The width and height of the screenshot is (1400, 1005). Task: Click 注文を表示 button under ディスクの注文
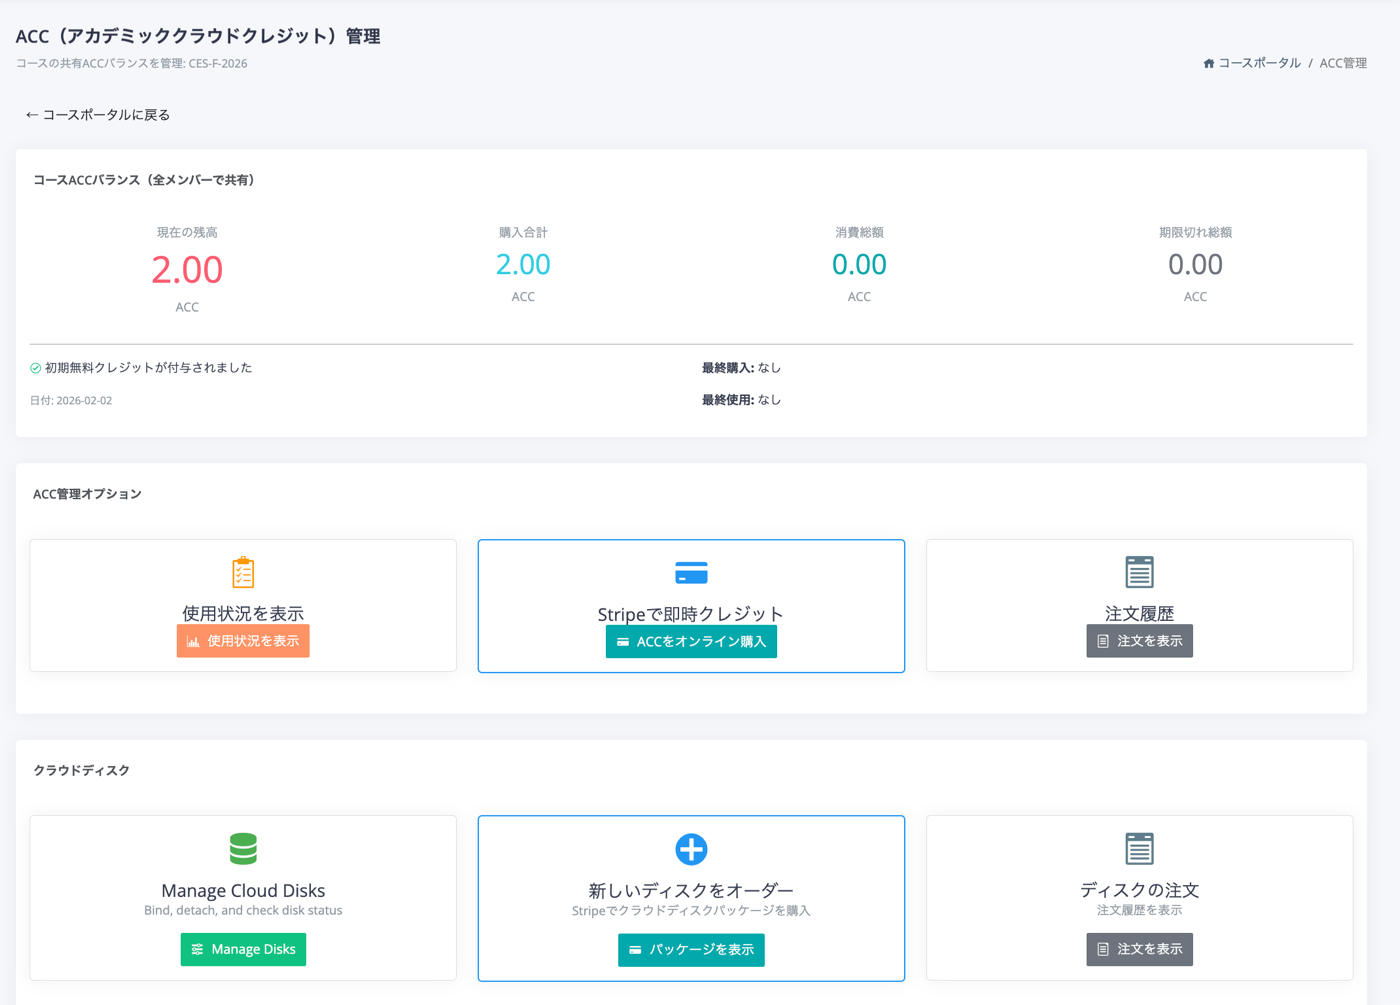(x=1139, y=949)
